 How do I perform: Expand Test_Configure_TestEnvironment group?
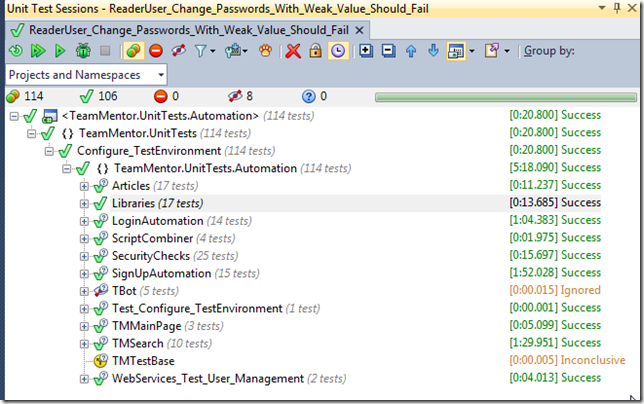click(84, 309)
